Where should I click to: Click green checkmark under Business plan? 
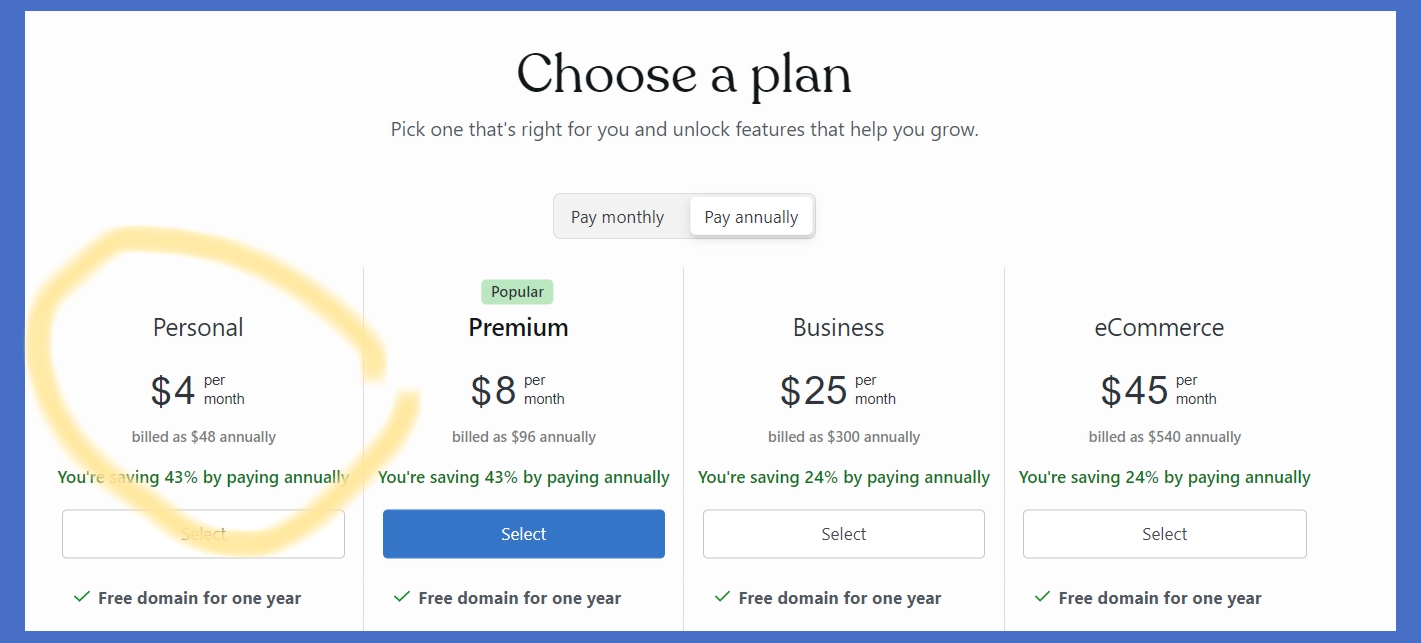[722, 597]
